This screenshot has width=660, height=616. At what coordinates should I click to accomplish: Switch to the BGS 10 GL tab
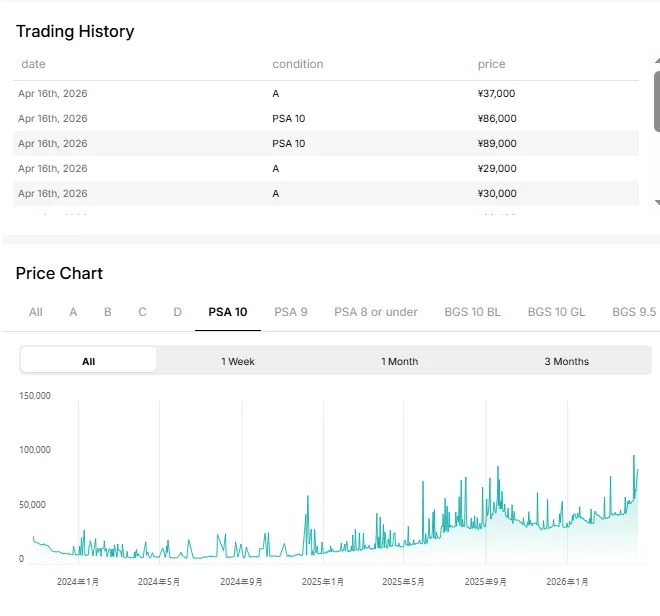556,312
